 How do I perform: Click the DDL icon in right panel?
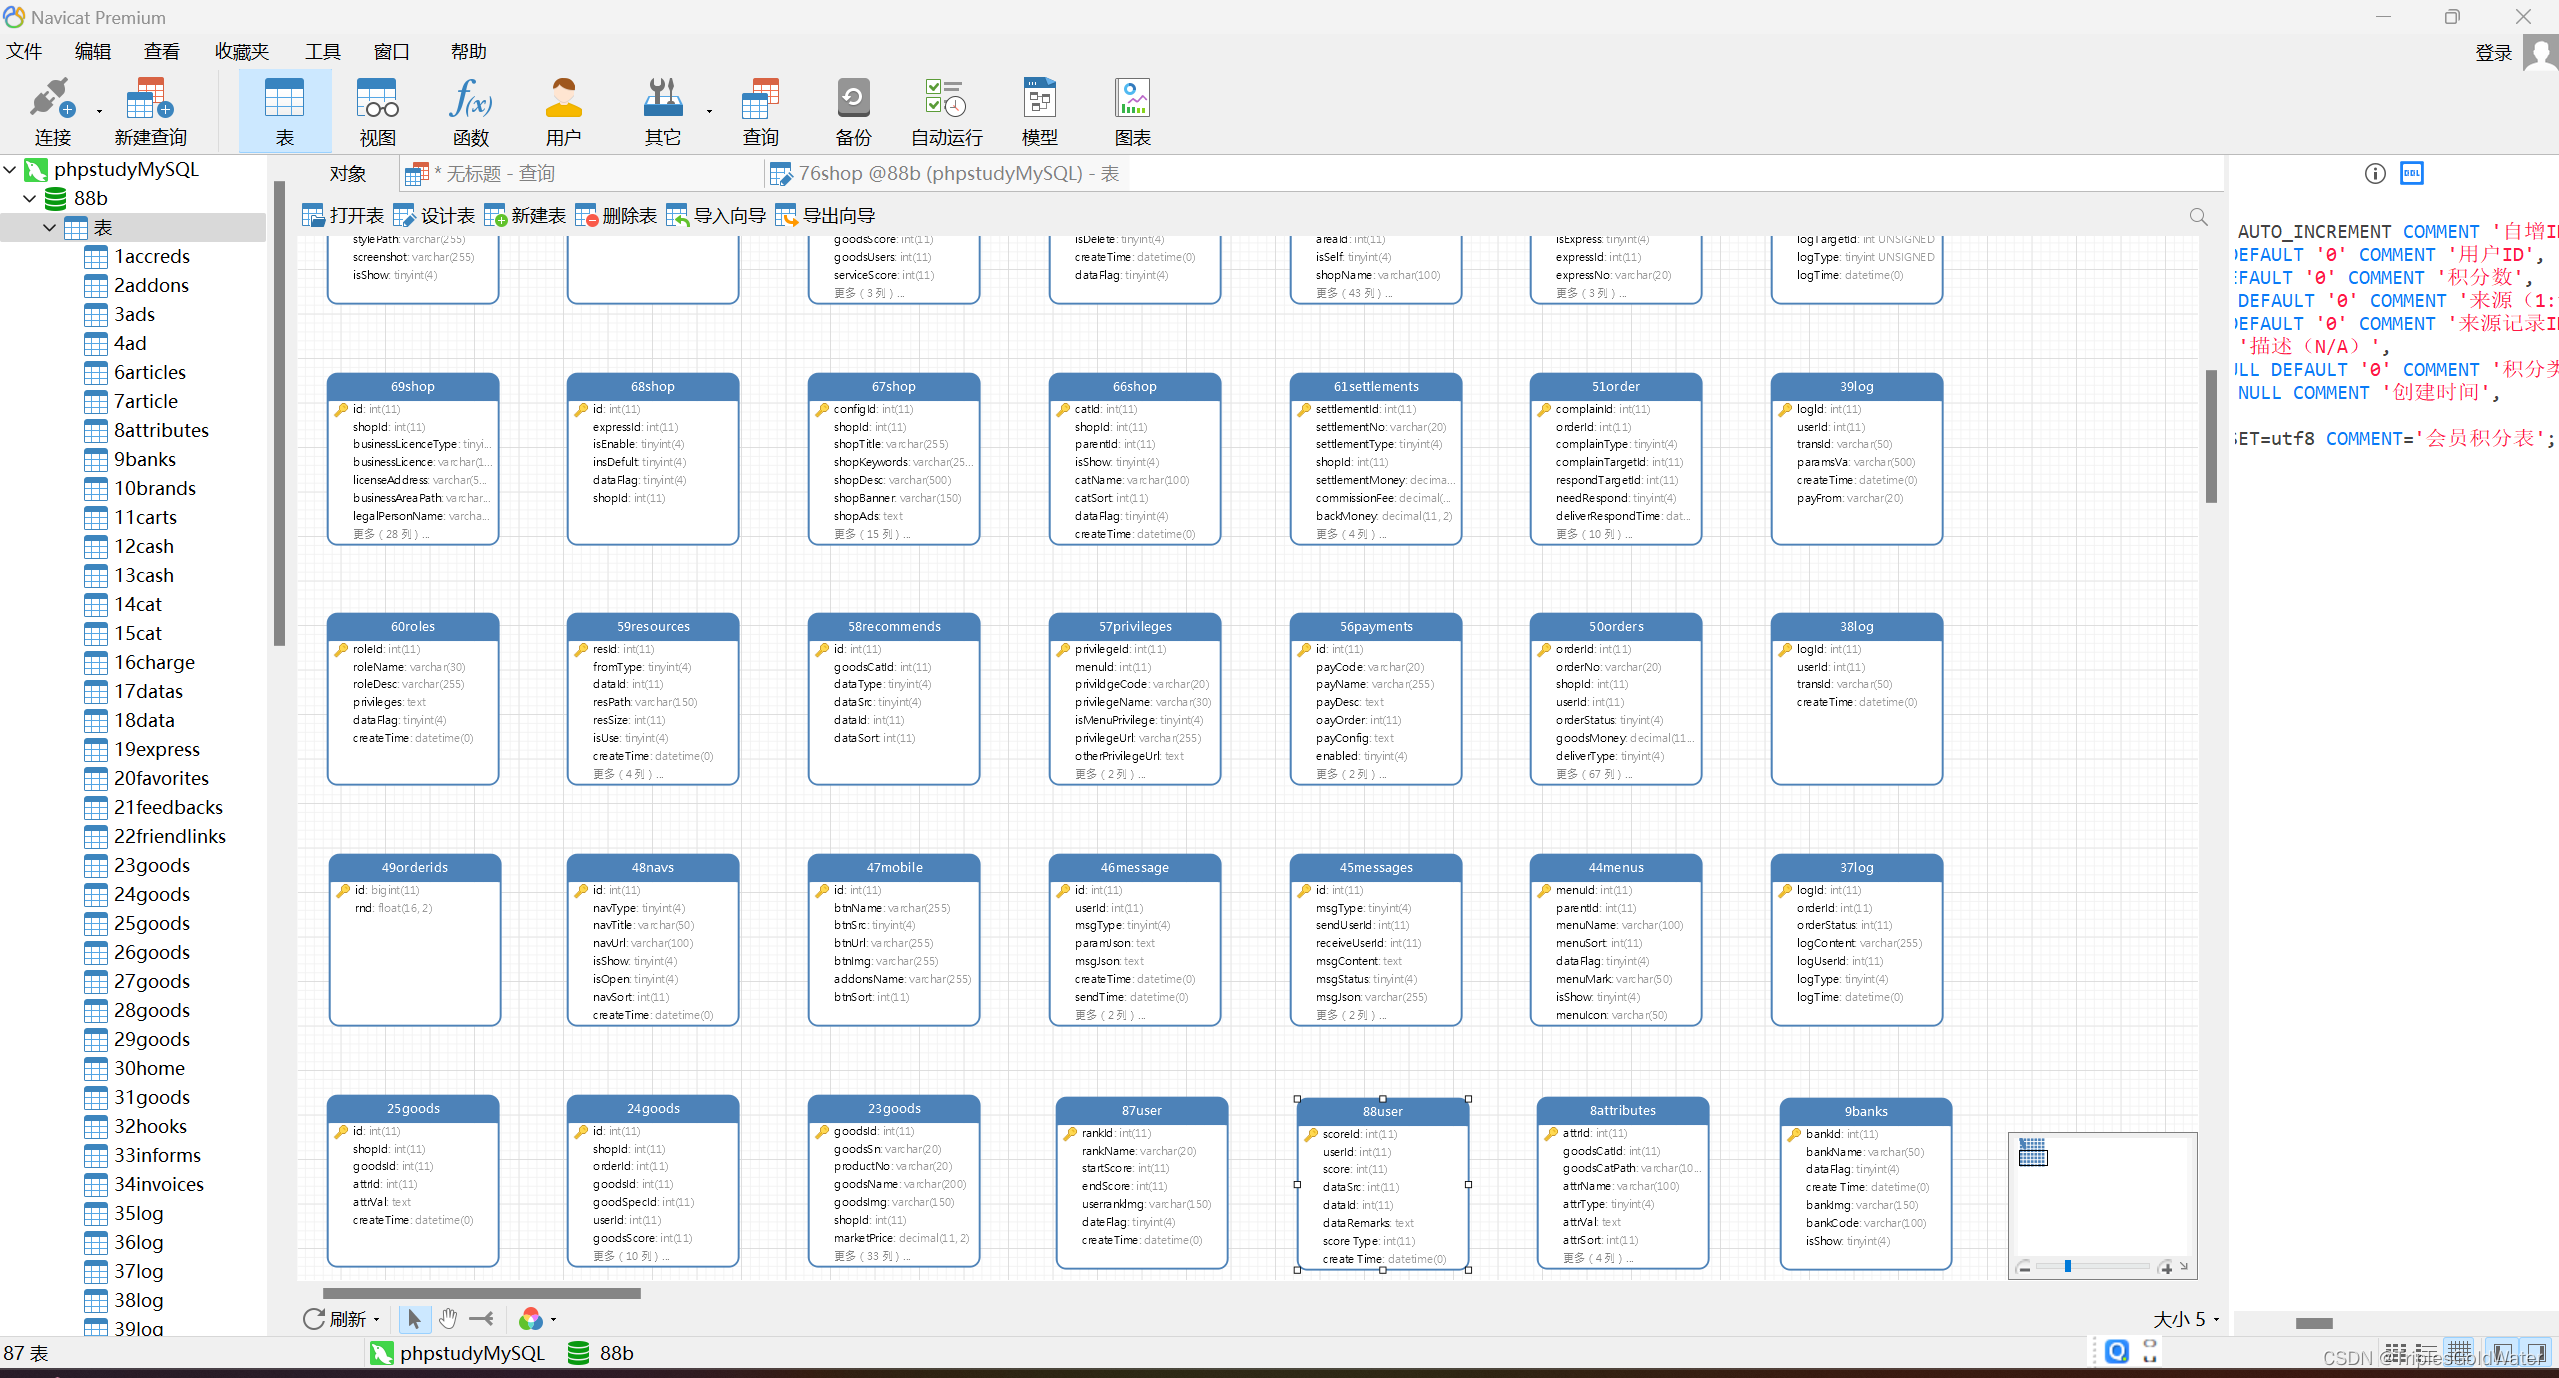2411,173
